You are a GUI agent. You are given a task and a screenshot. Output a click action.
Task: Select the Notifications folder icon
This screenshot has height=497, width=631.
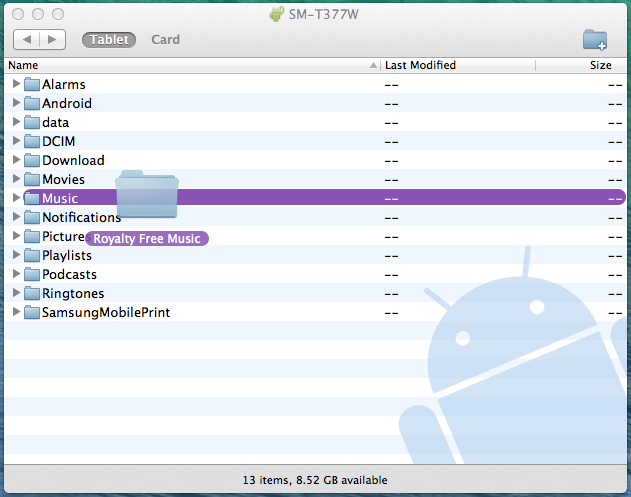coord(32,217)
